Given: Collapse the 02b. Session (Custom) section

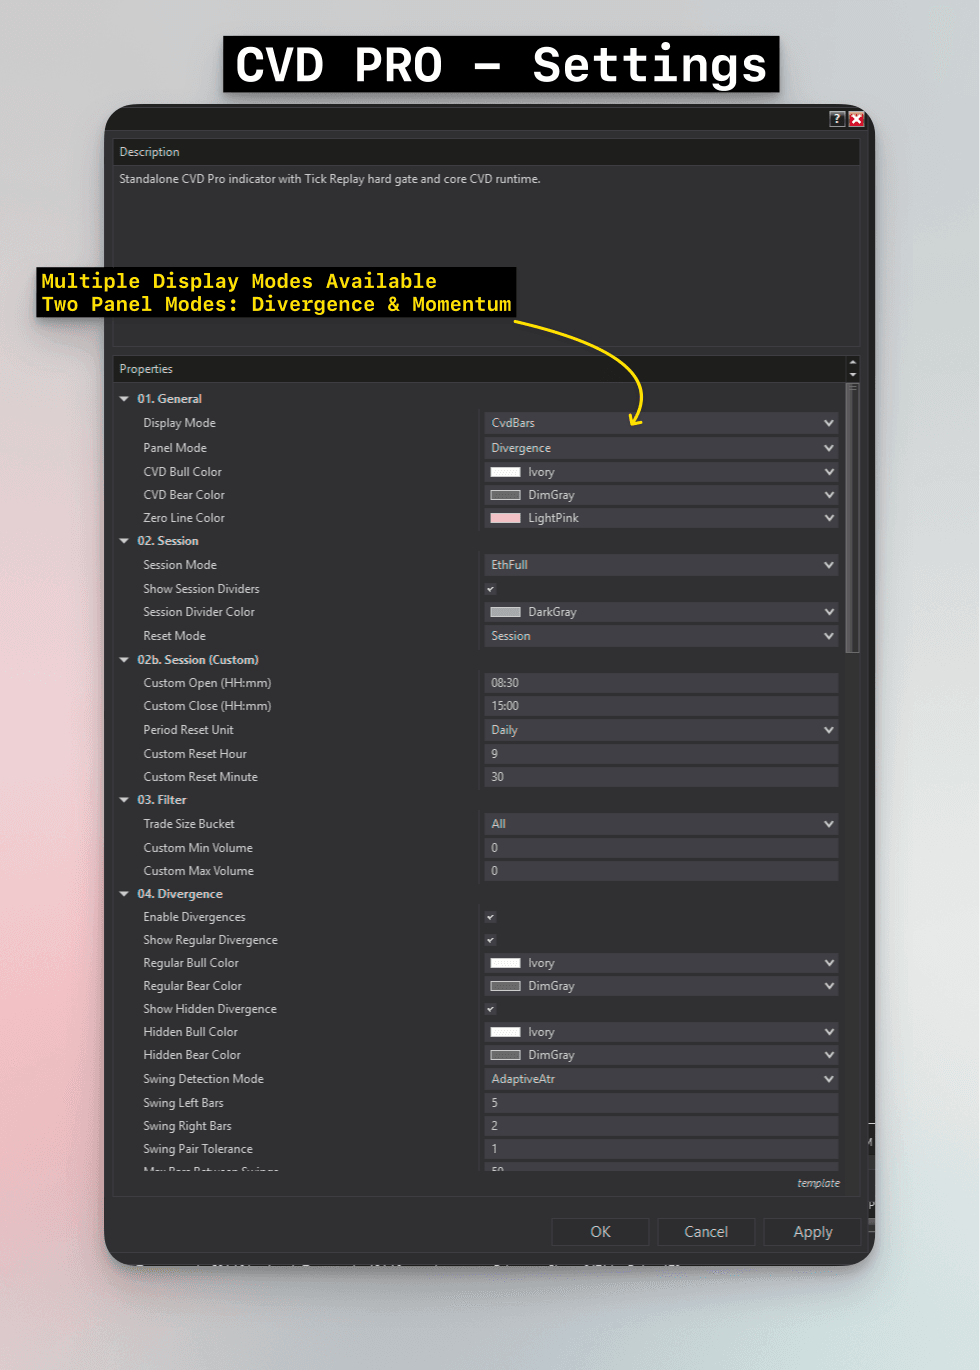Looking at the screenshot, I should [x=124, y=659].
